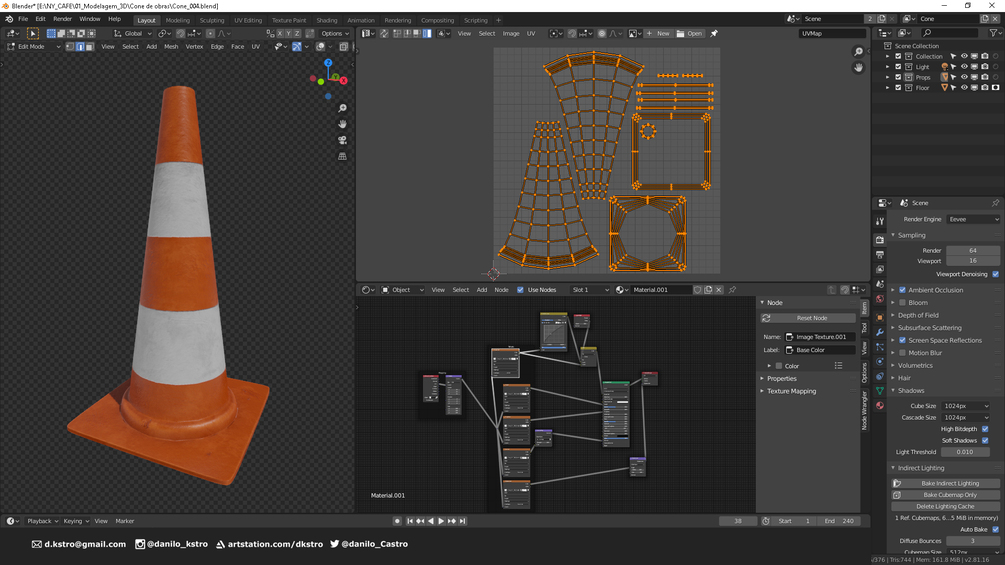This screenshot has height=565, width=1005.
Task: Open the Cube Size dropdown
Action: click(965, 406)
